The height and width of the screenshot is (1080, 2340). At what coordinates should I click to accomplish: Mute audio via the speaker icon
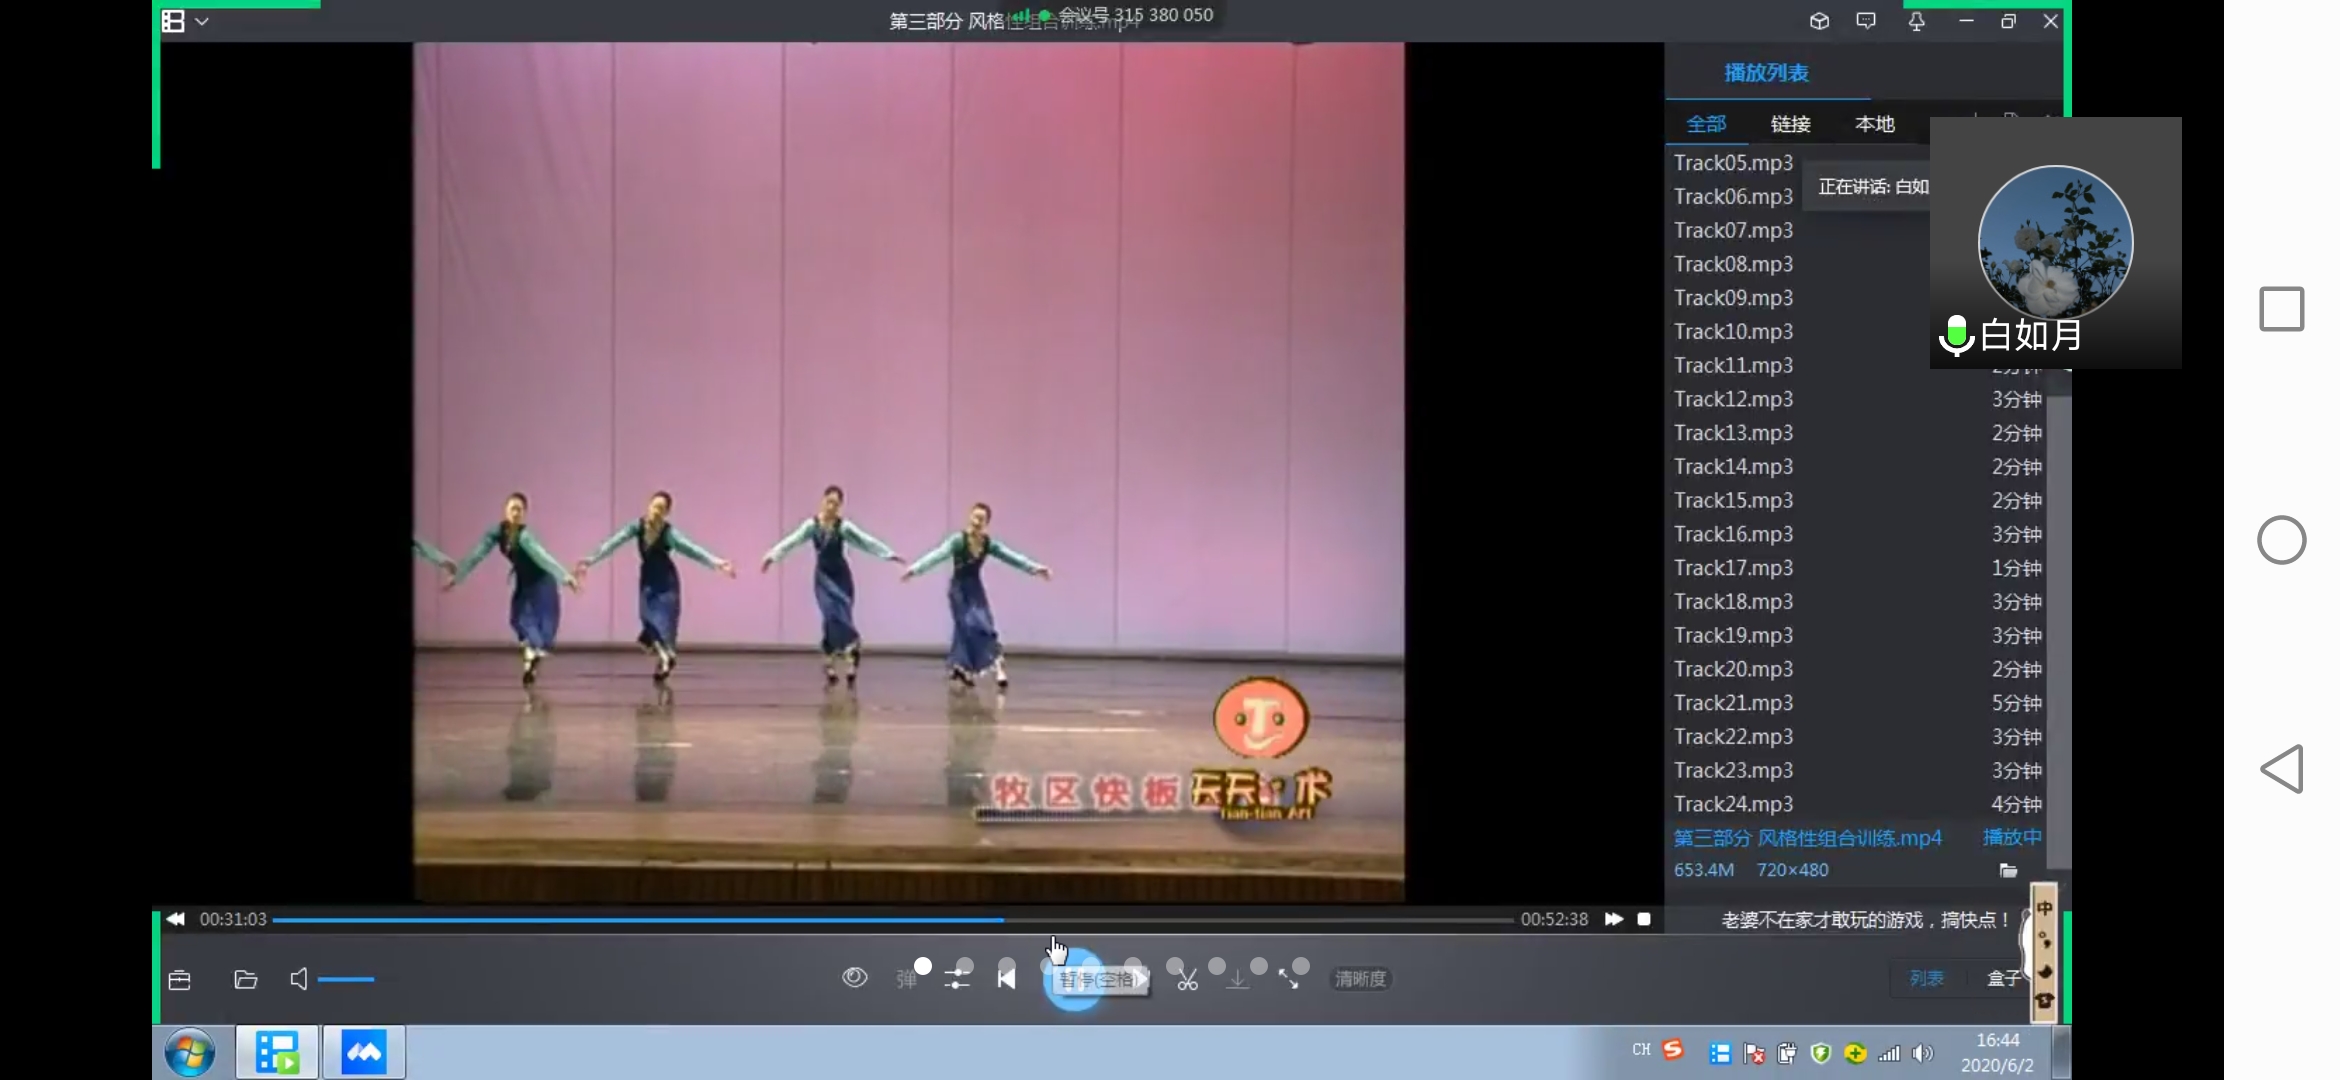point(298,979)
